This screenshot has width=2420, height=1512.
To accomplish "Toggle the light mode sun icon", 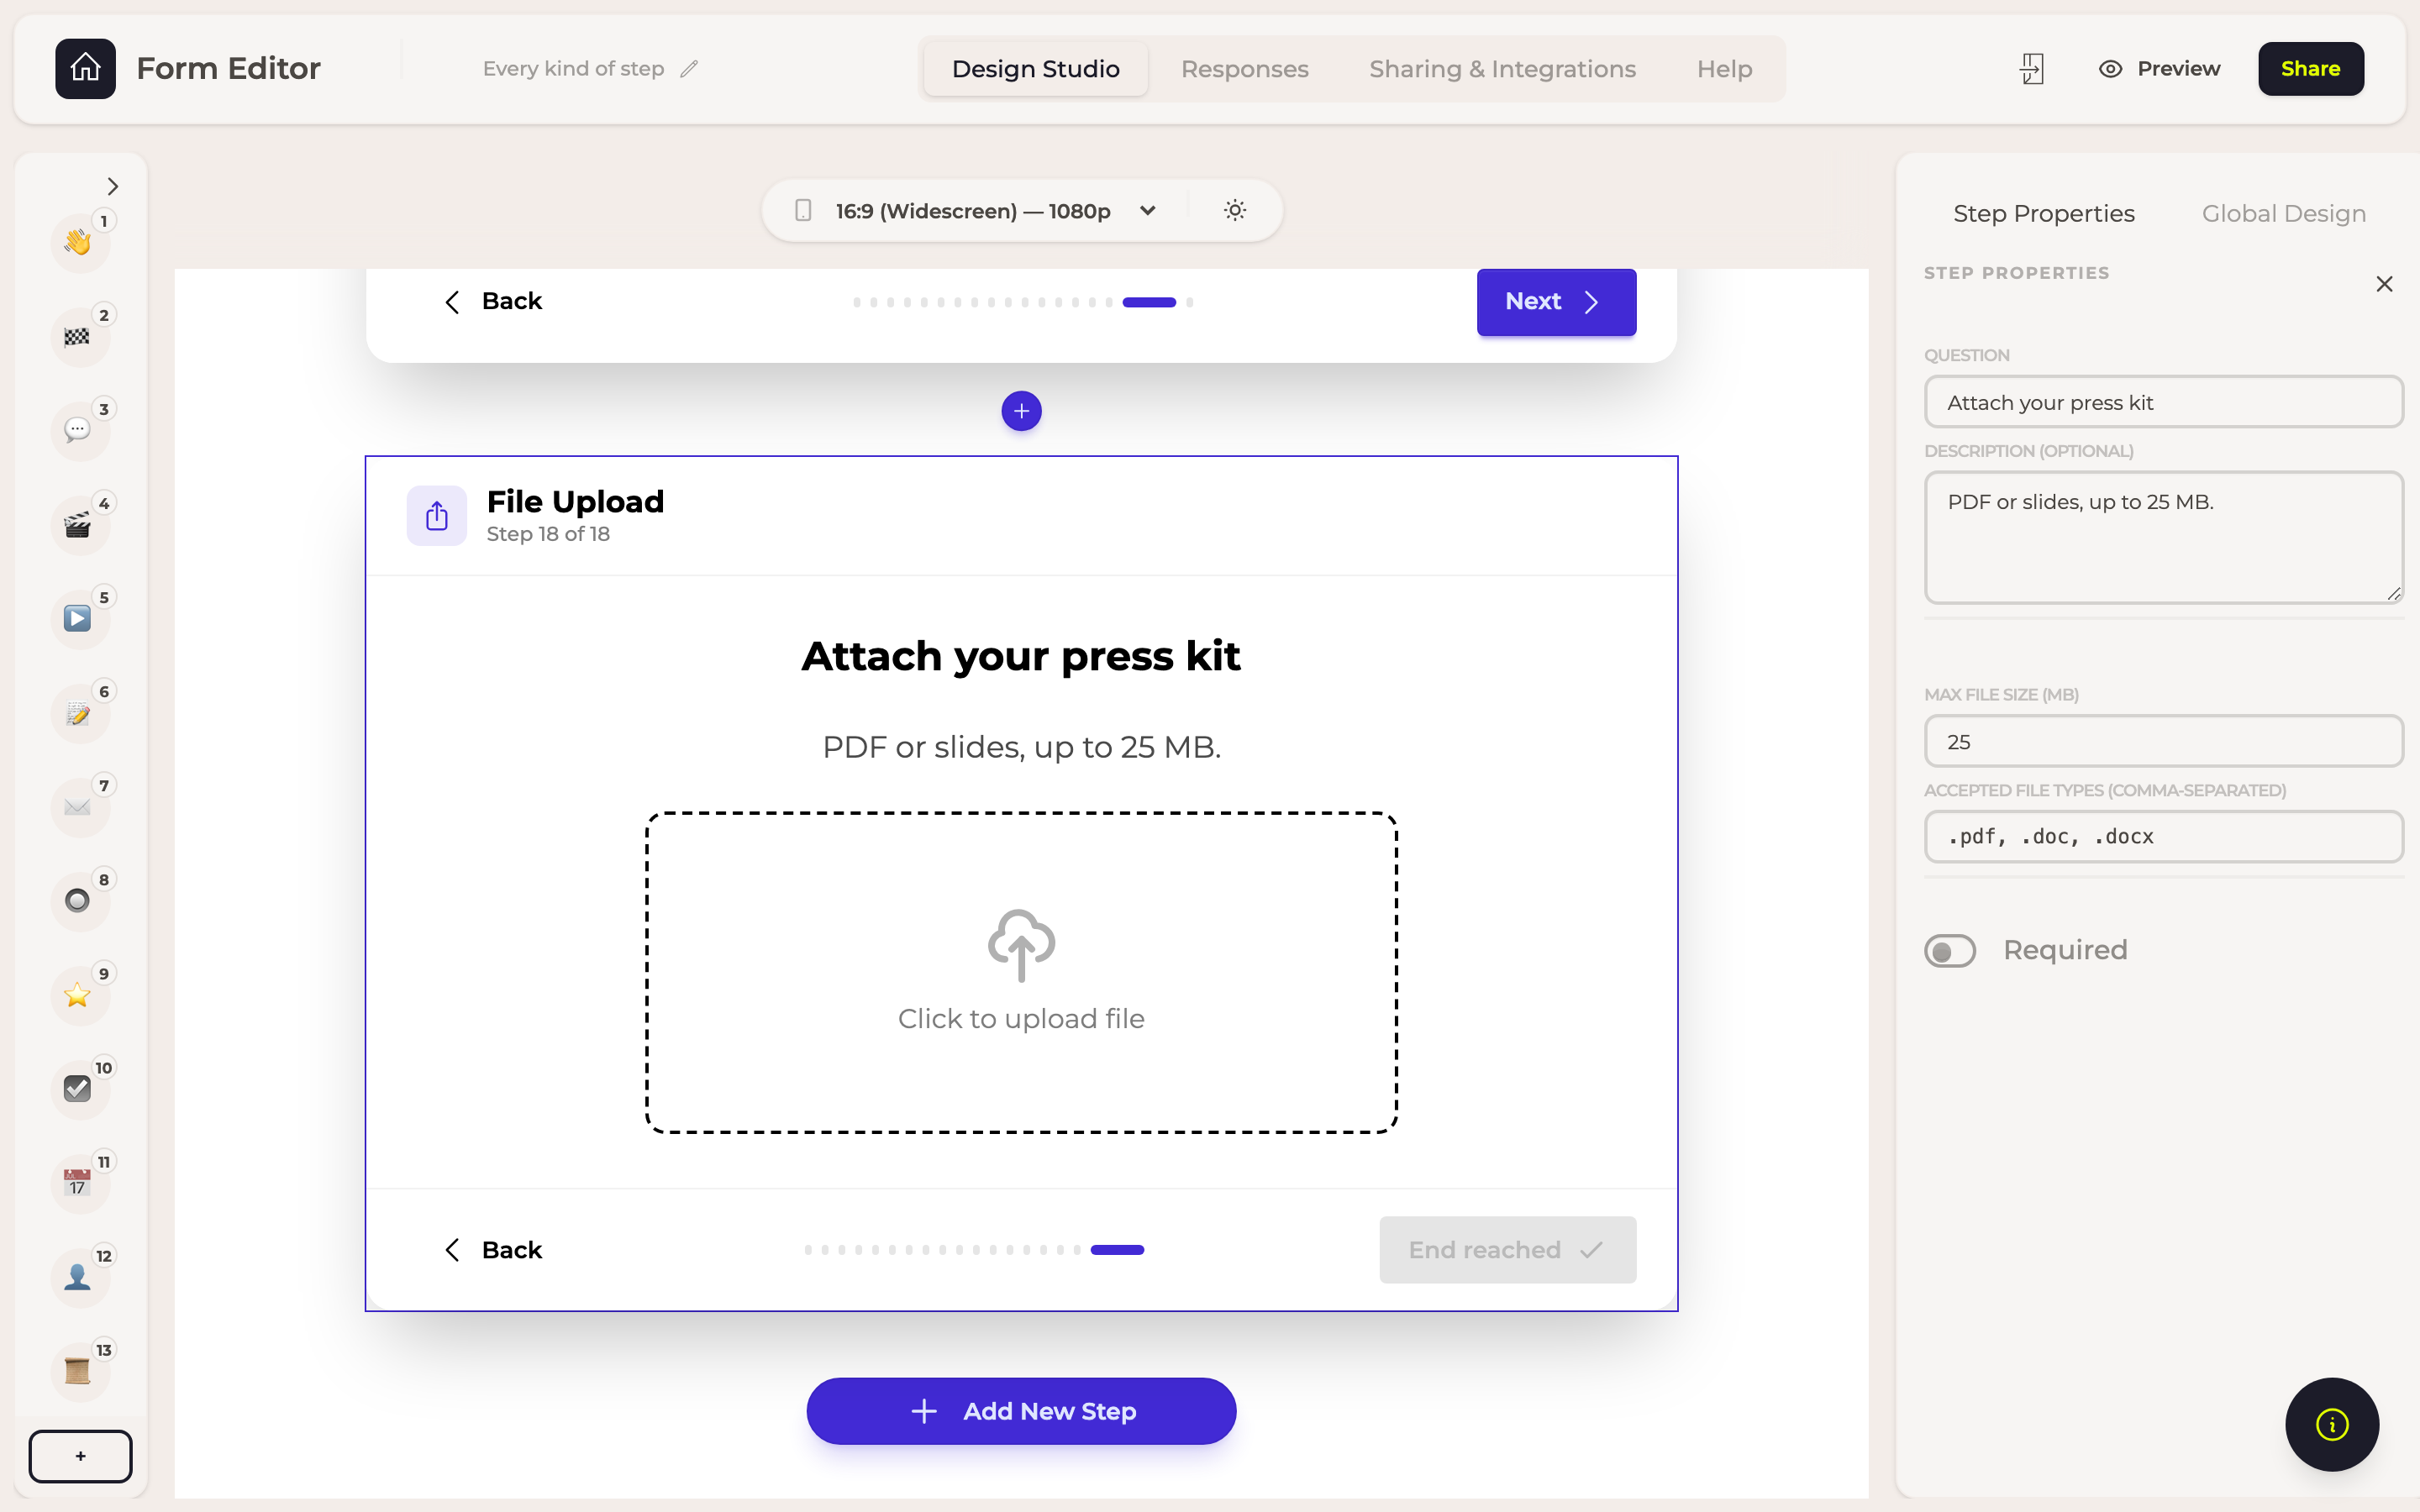I will tap(1235, 210).
